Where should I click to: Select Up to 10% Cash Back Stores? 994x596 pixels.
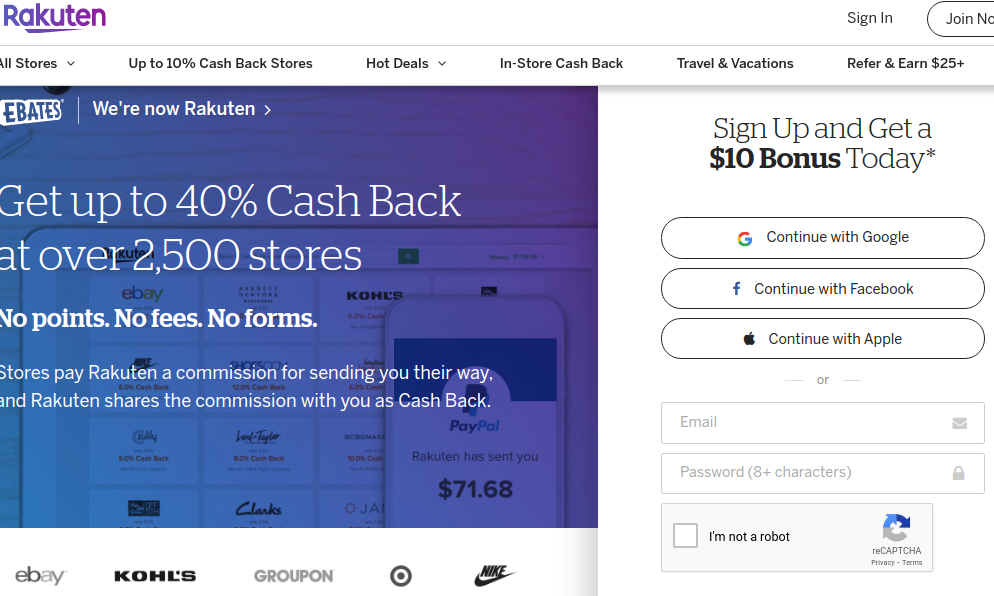coord(221,63)
